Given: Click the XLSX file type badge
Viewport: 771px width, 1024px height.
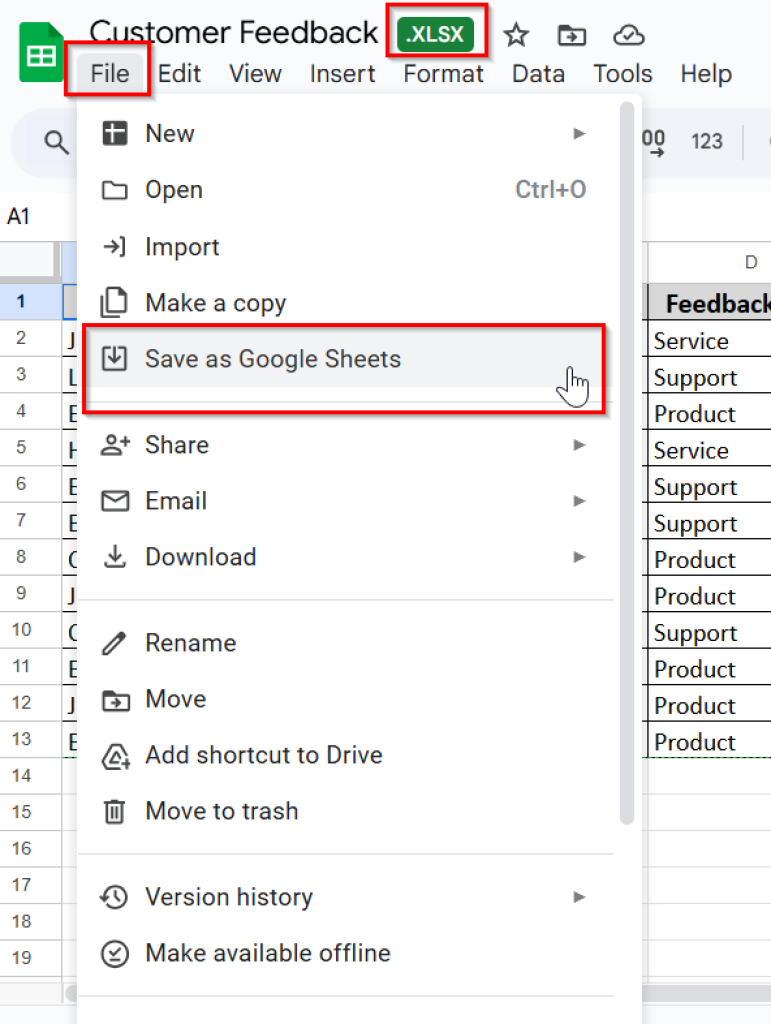Looking at the screenshot, I should [436, 33].
